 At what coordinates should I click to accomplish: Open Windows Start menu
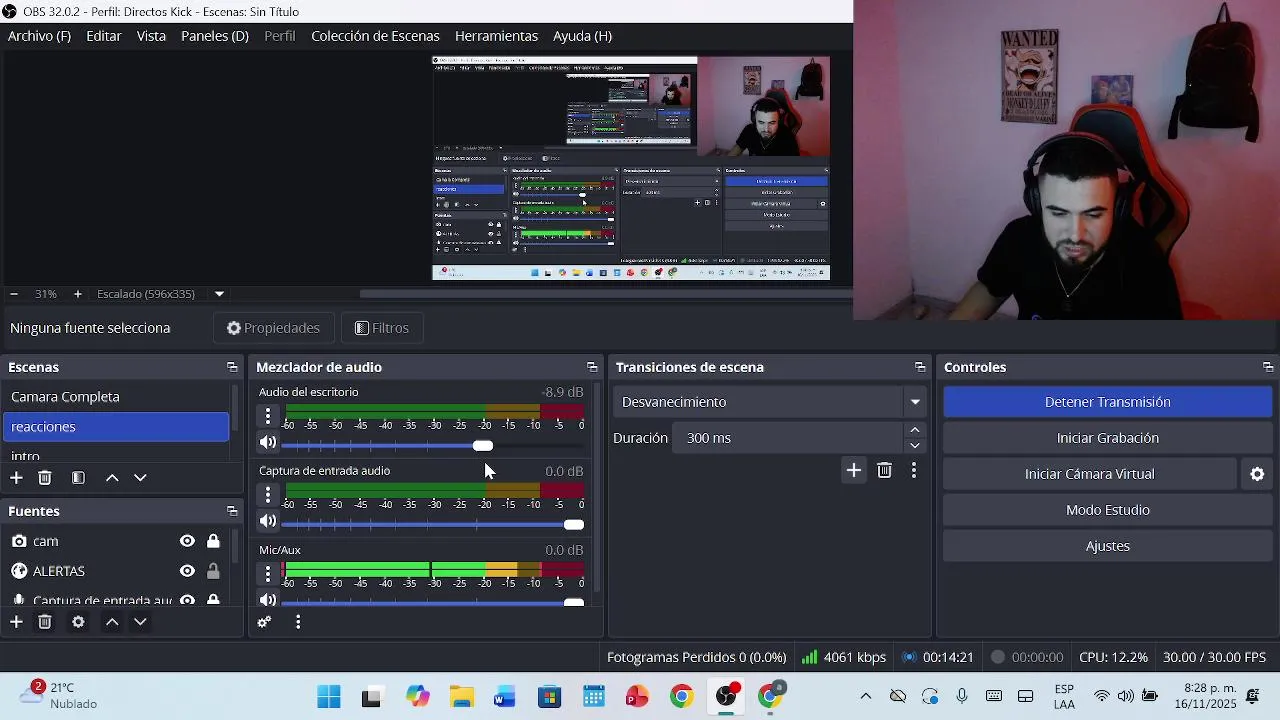coord(328,697)
